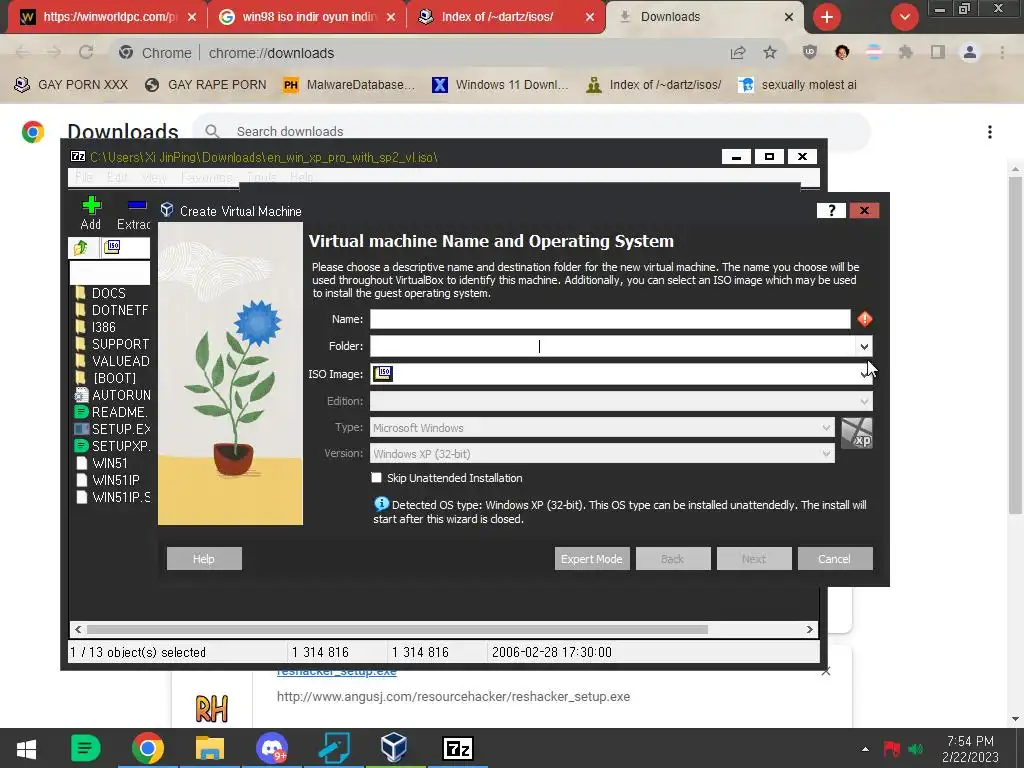Show hidden system tray icons
This screenshot has height=768, width=1024.
tap(865, 749)
